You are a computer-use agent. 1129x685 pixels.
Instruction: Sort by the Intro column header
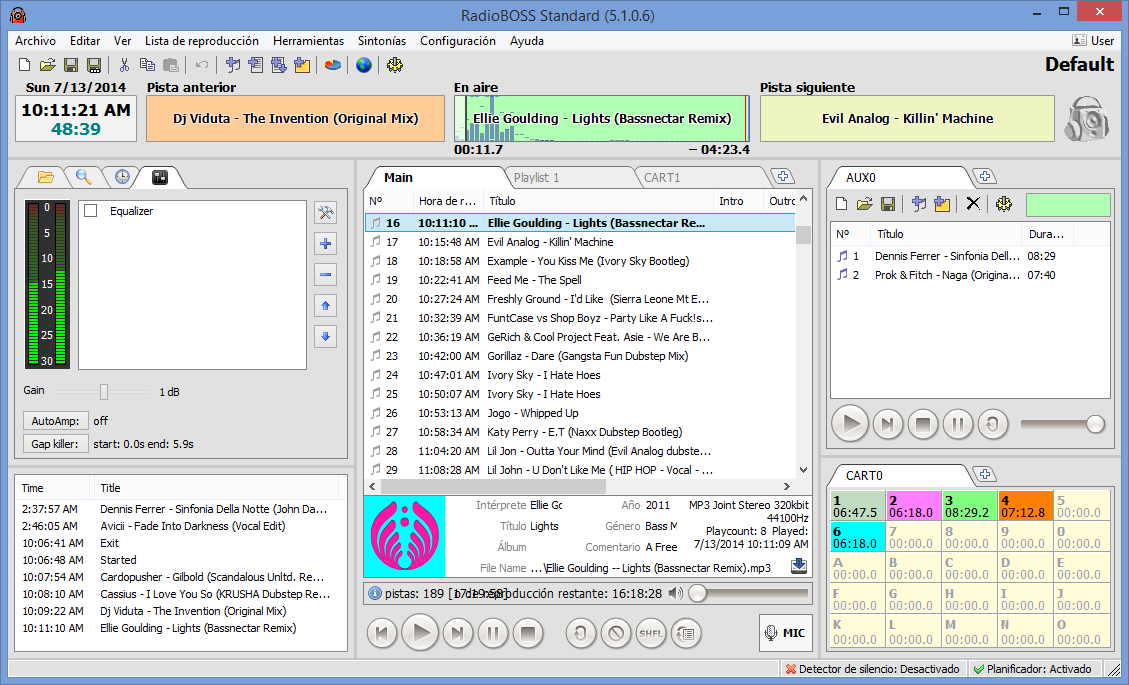tap(737, 201)
